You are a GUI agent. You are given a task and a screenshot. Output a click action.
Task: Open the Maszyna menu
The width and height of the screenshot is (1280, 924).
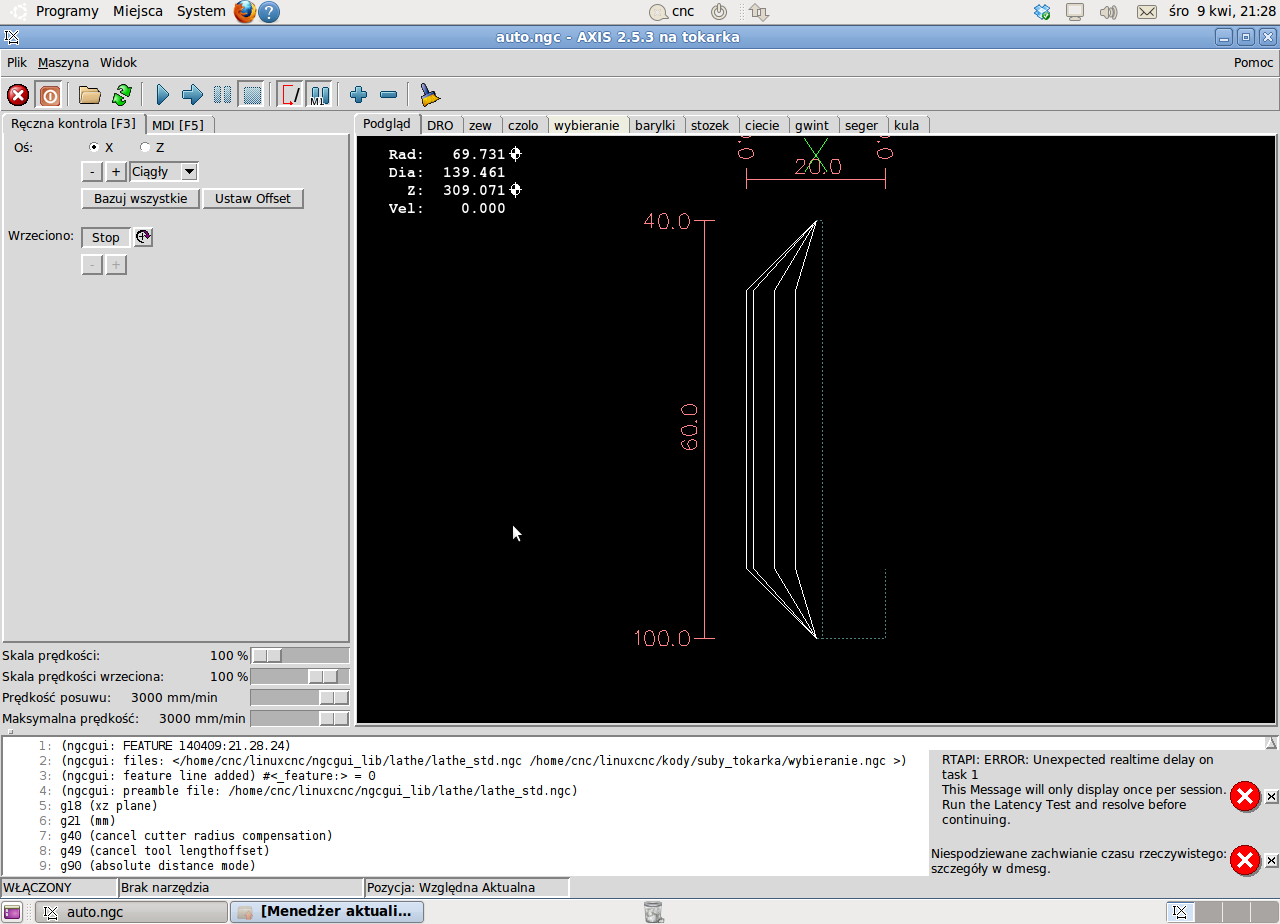click(63, 62)
